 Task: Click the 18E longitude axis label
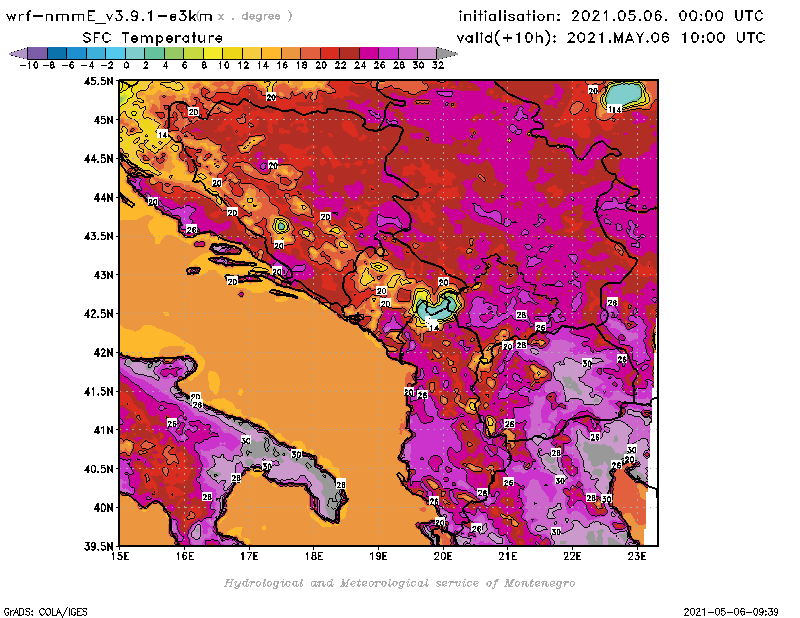click(x=314, y=556)
